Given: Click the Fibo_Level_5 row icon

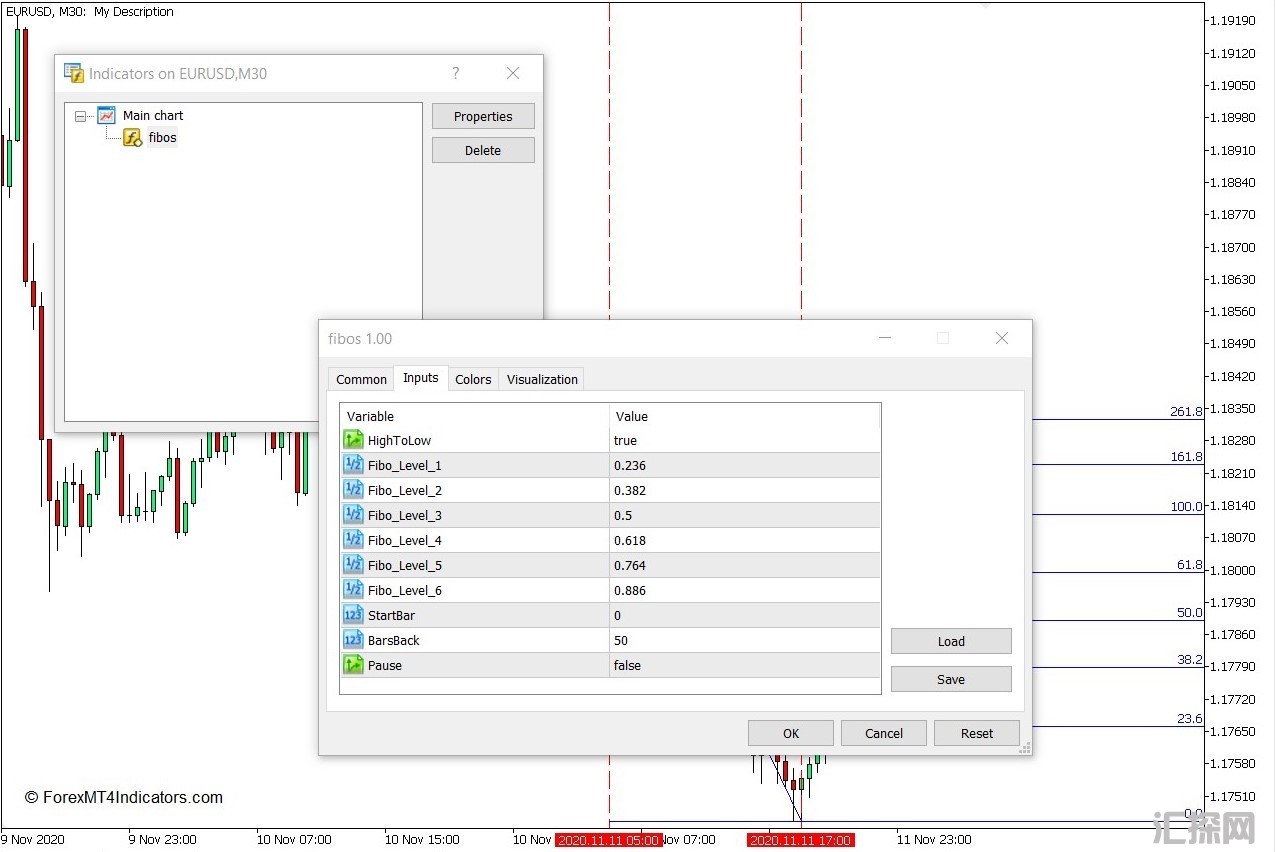Looking at the screenshot, I should (x=353, y=565).
